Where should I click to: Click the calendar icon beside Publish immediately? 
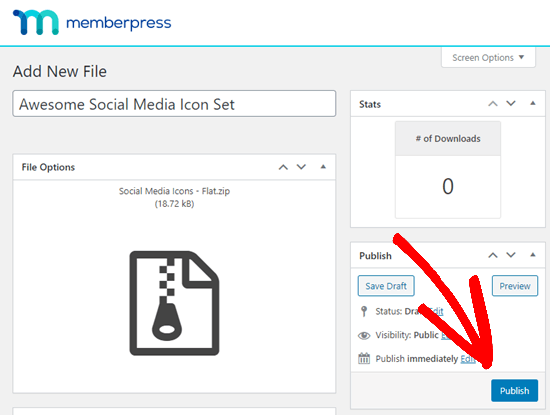[x=364, y=359]
